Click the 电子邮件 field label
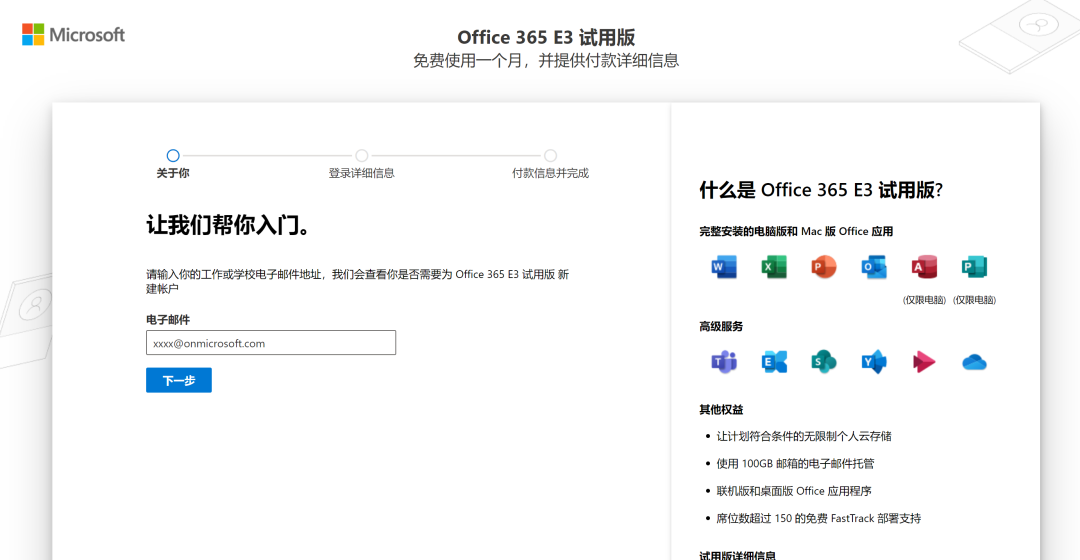Viewport: 1080px width, 560px height. [x=168, y=320]
